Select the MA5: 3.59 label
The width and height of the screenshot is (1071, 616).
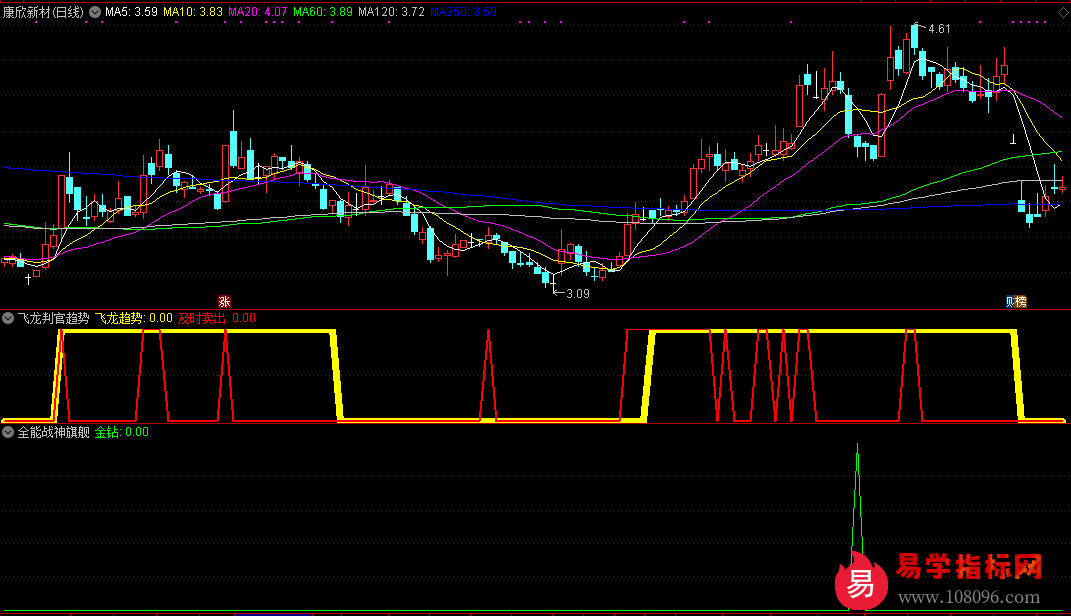(x=131, y=12)
